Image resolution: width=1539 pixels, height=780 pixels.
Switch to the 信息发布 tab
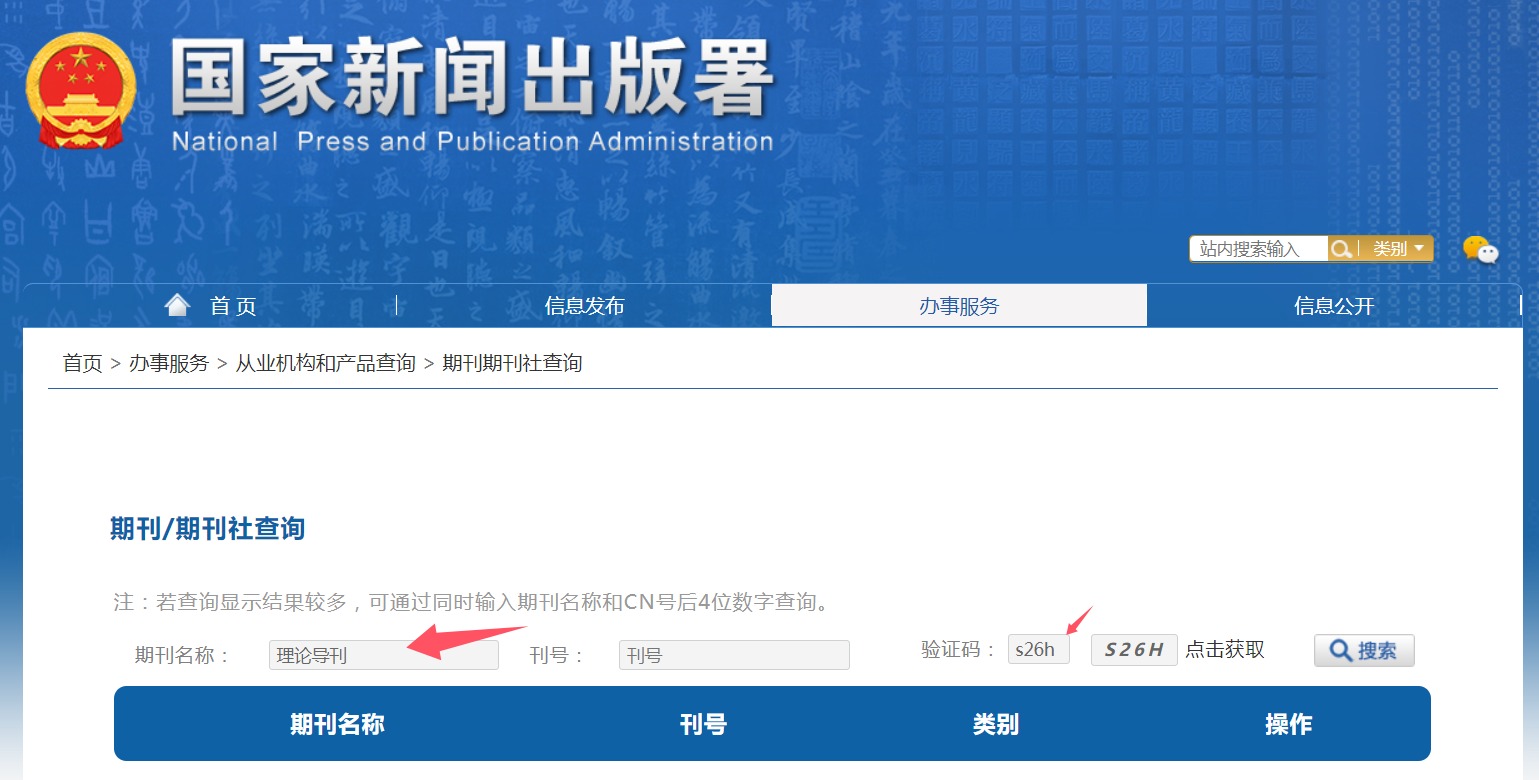(x=581, y=306)
